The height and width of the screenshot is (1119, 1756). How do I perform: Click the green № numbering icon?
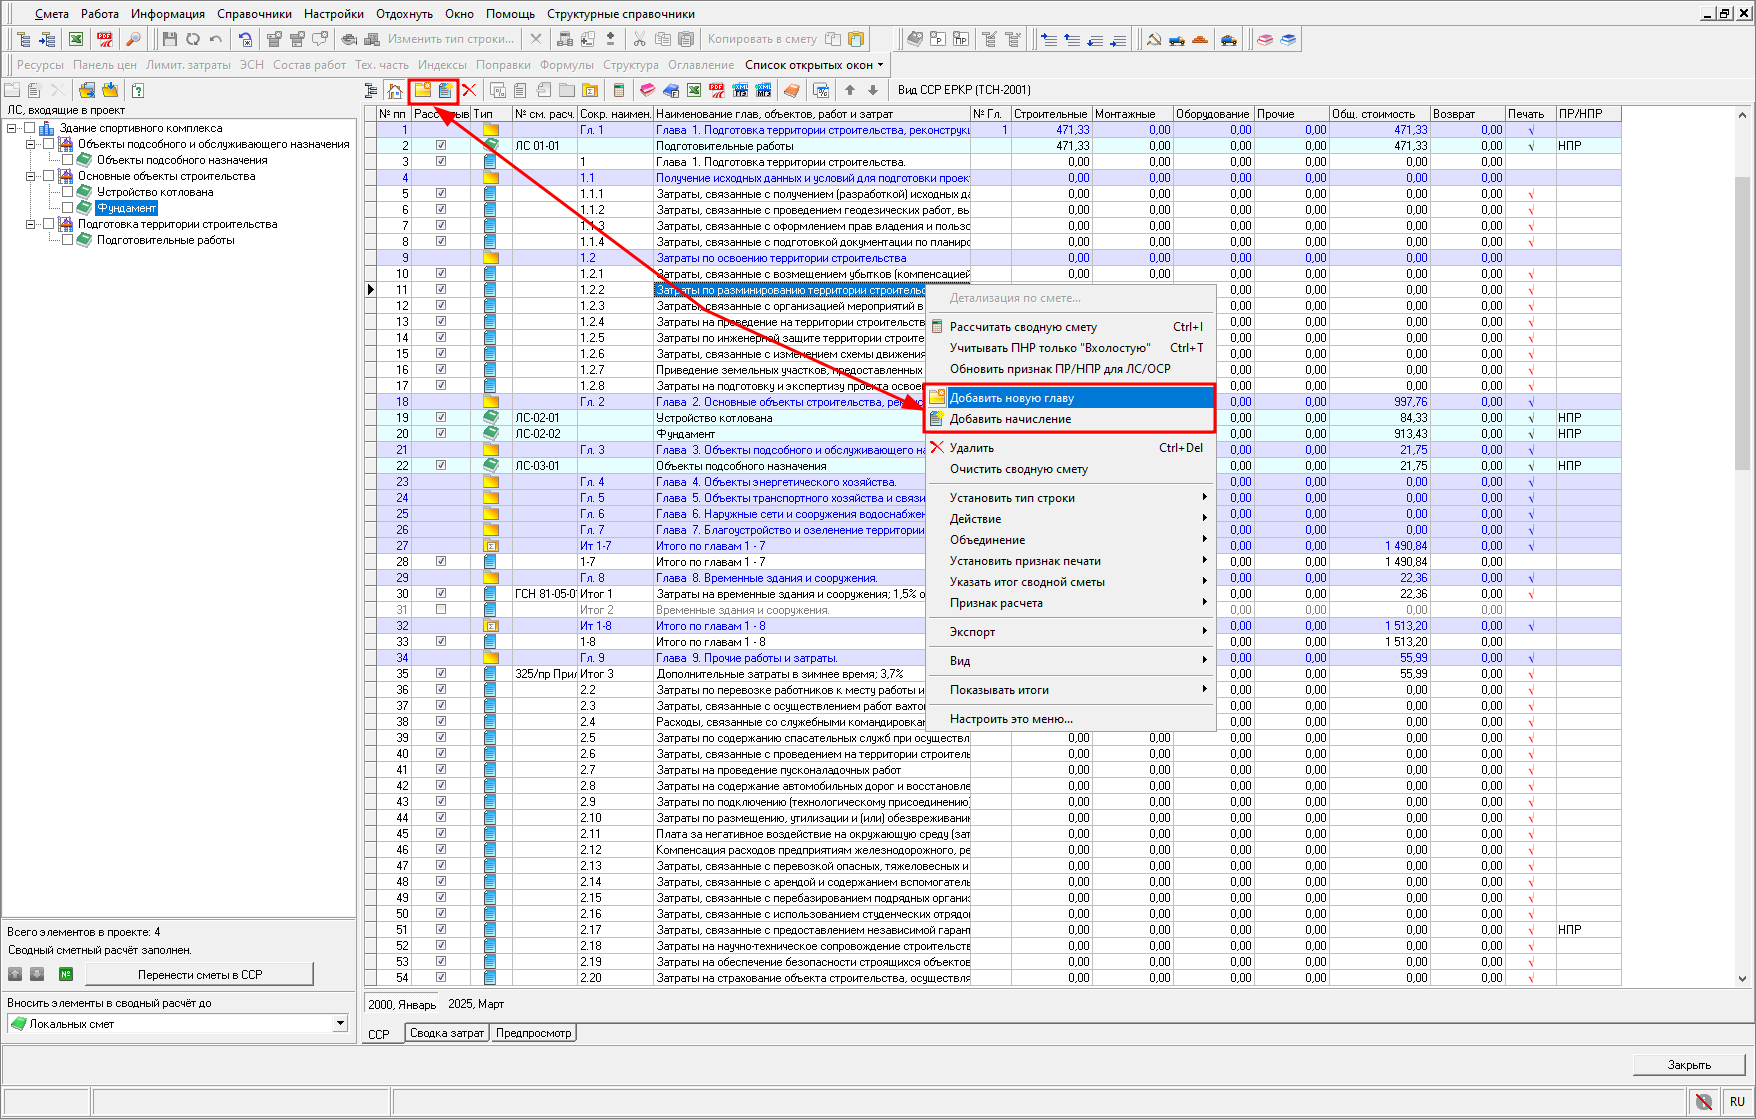(66, 974)
